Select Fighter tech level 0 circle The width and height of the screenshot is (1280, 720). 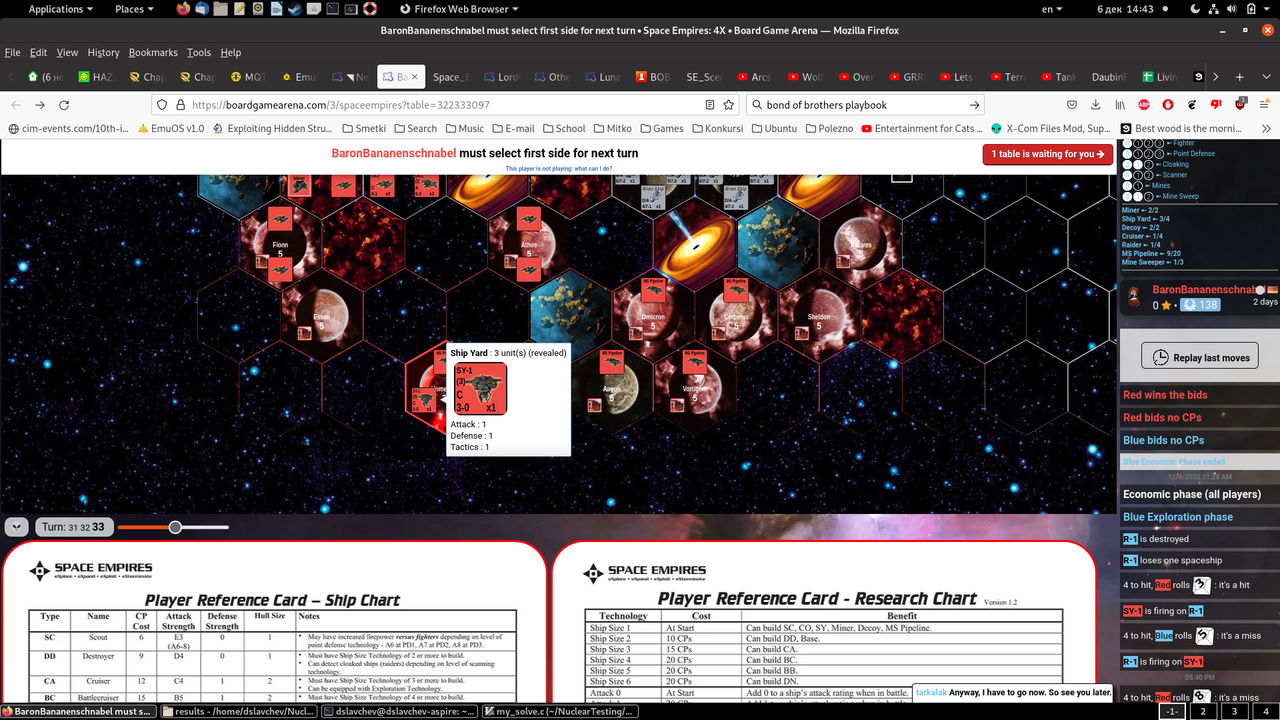pyautogui.click(x=1127, y=143)
